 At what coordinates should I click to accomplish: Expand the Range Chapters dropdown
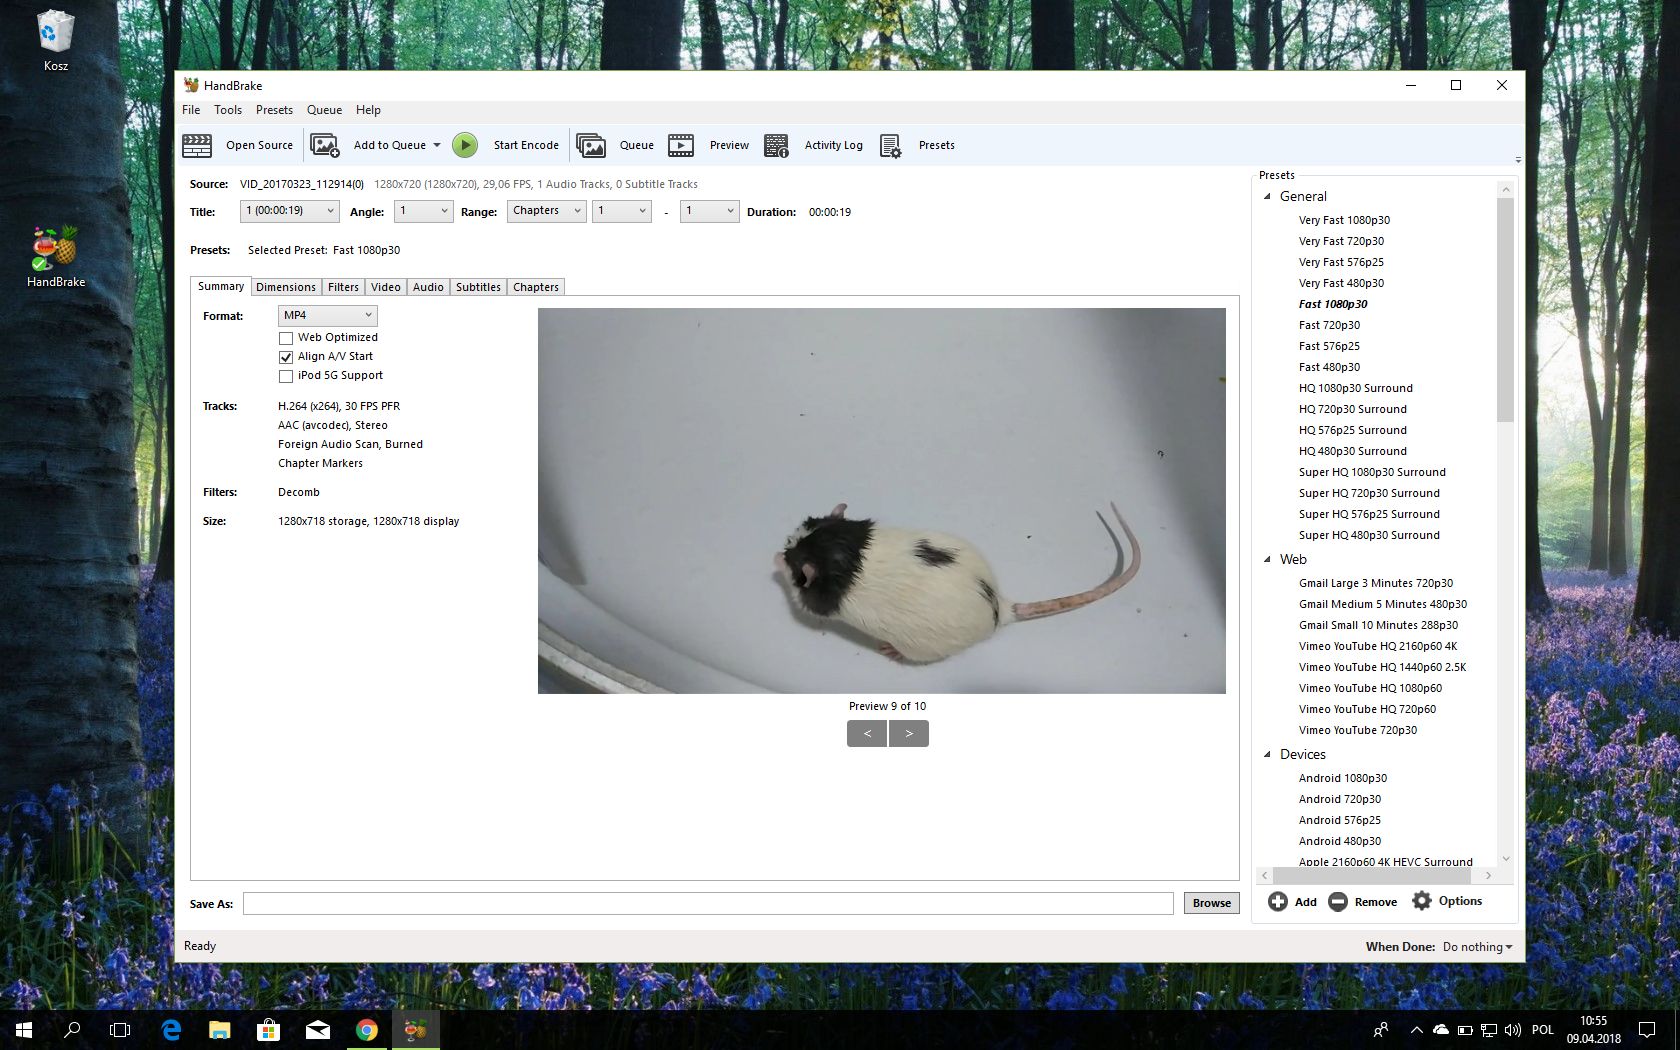[546, 211]
